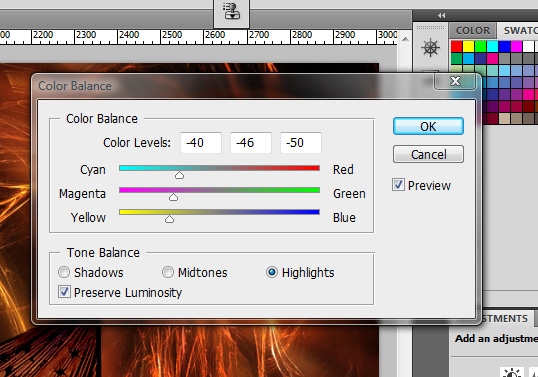Click the Blue label of the slider
The image size is (538, 377).
(344, 217)
